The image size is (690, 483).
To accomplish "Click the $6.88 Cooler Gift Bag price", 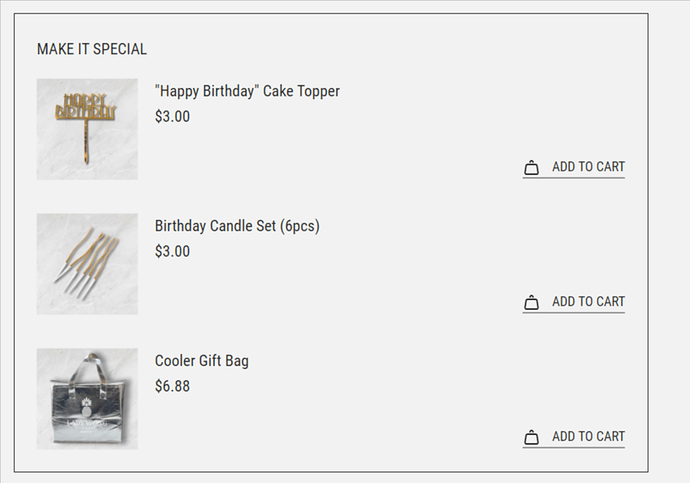I will point(172,386).
